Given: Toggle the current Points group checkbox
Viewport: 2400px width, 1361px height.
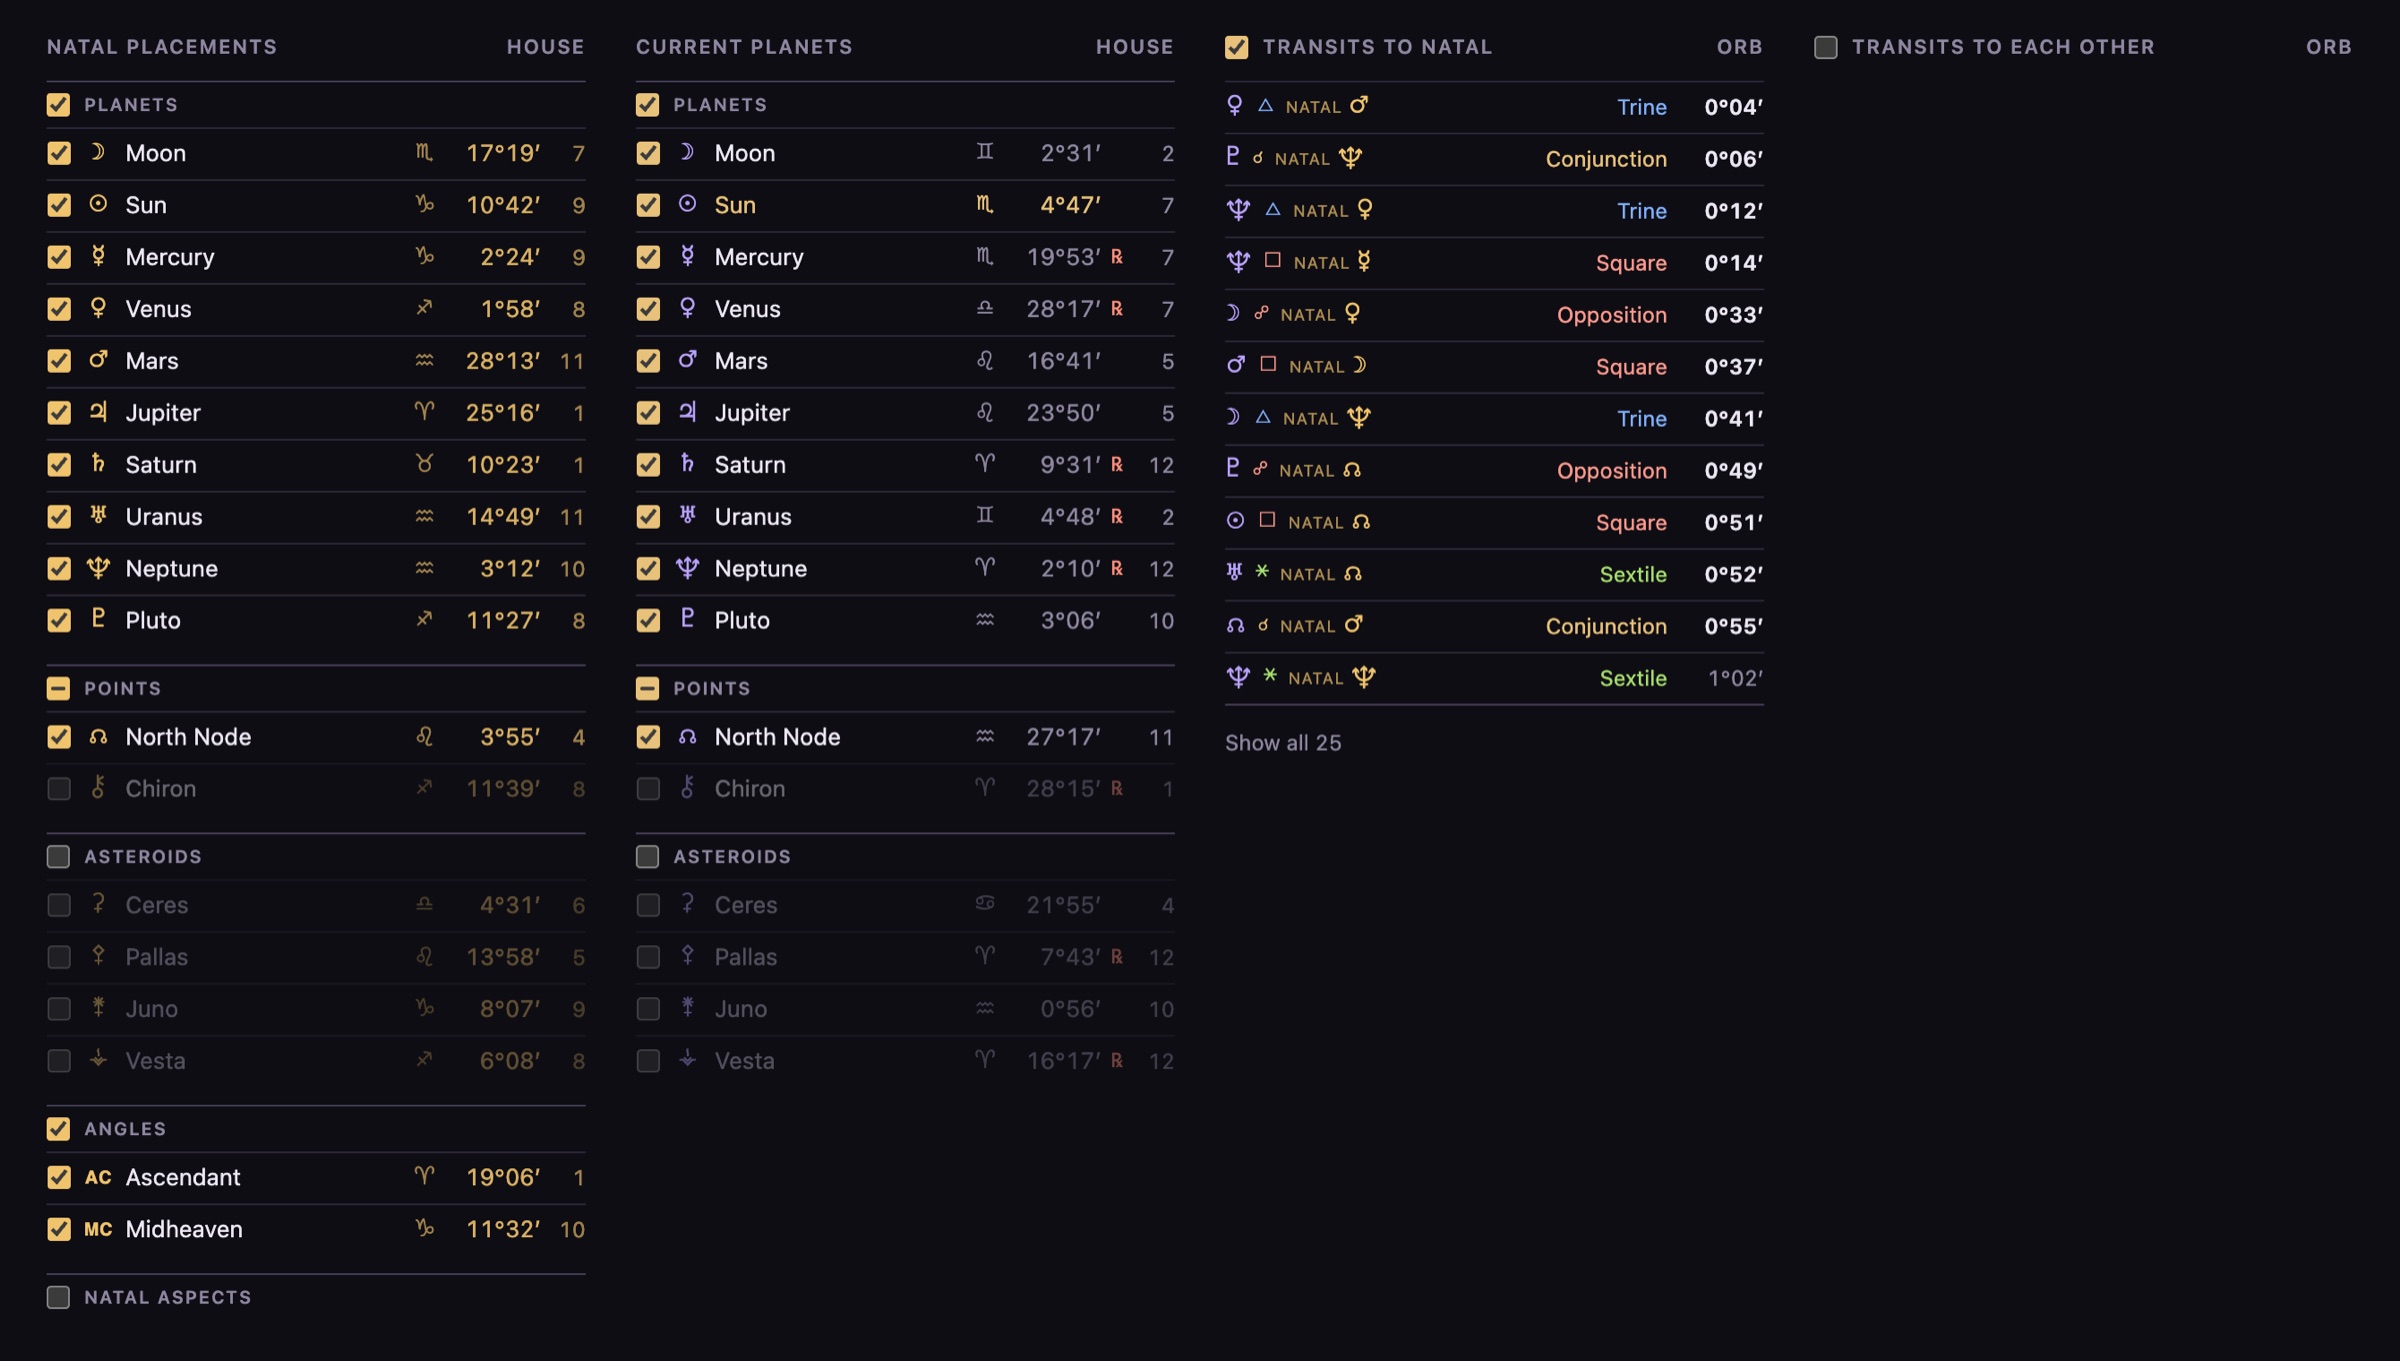Looking at the screenshot, I should point(647,689).
